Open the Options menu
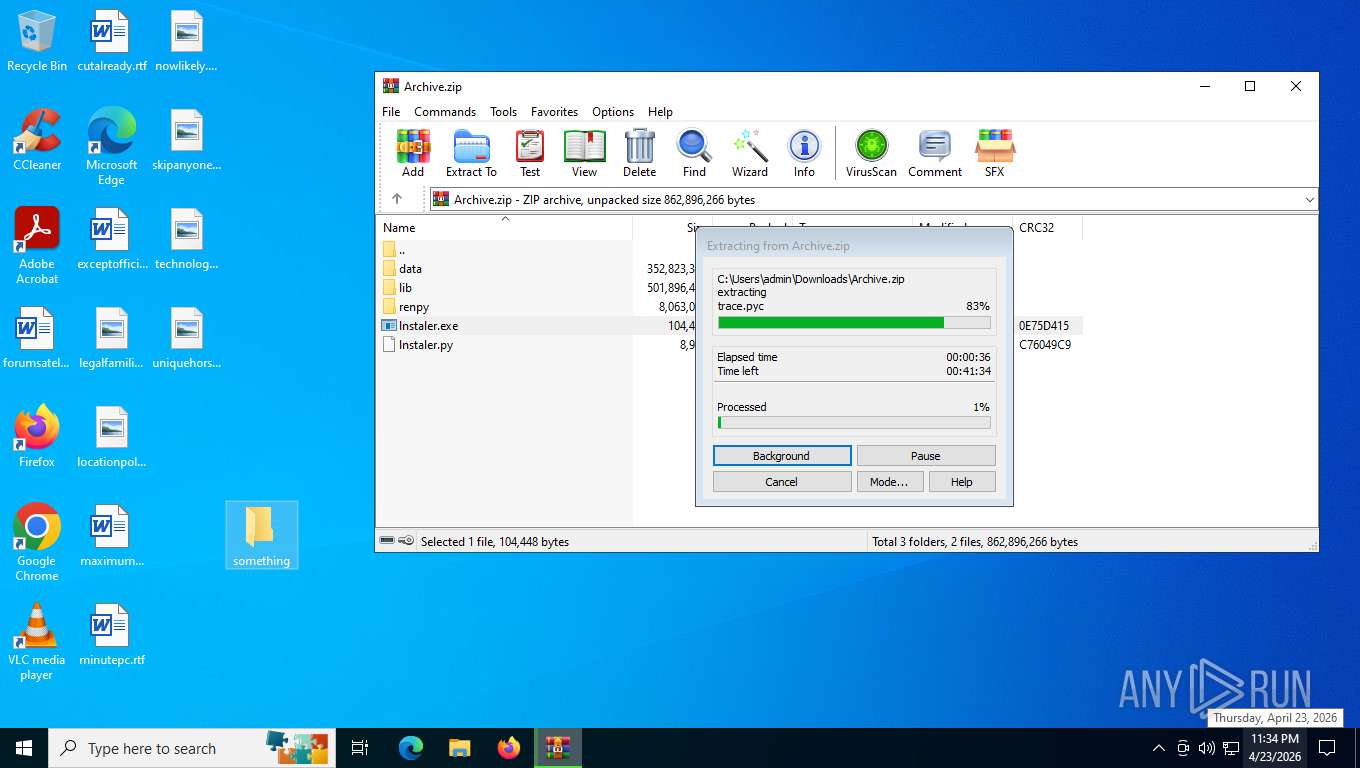 click(x=613, y=112)
